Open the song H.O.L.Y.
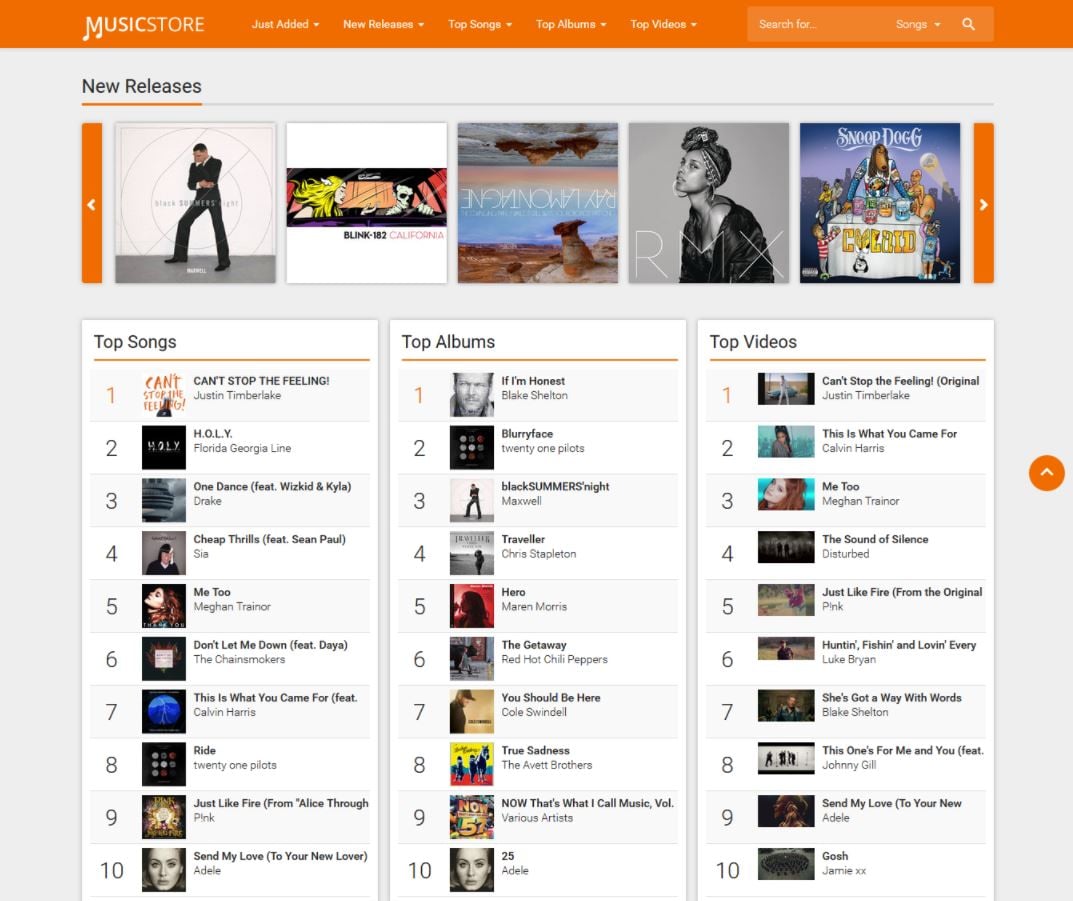Screen dimensions: 1073x901 click(x=213, y=434)
